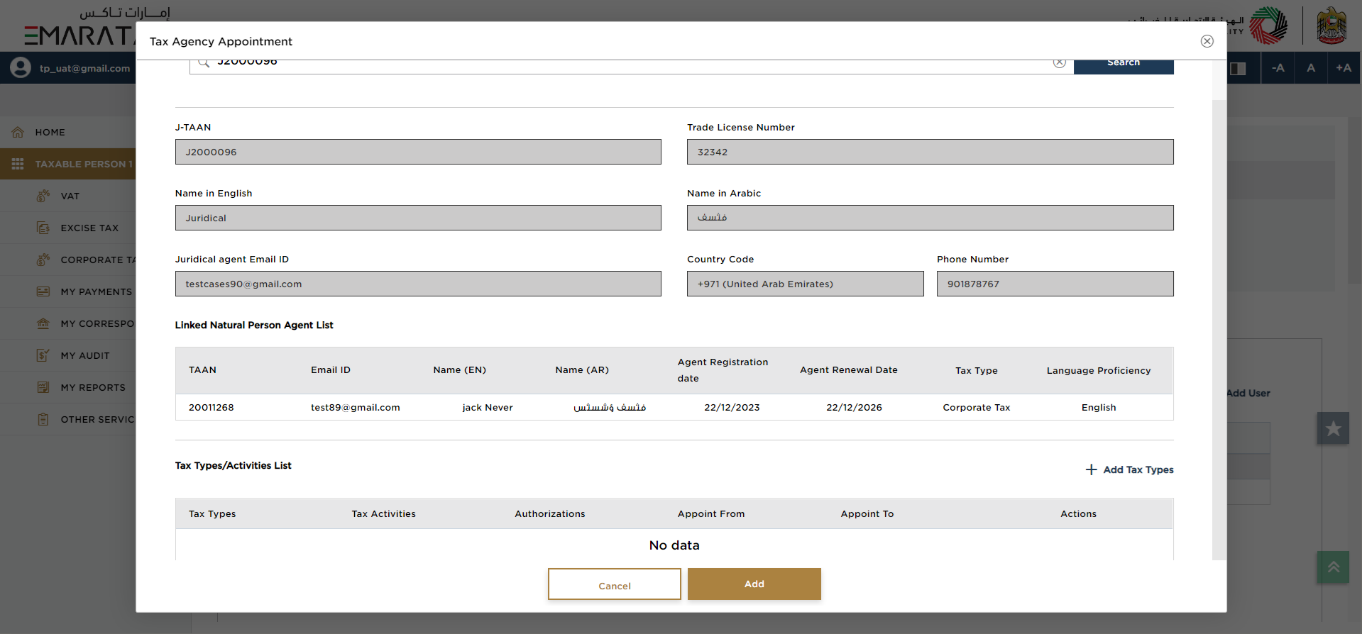Click the Tax Activities column header

coord(383,514)
